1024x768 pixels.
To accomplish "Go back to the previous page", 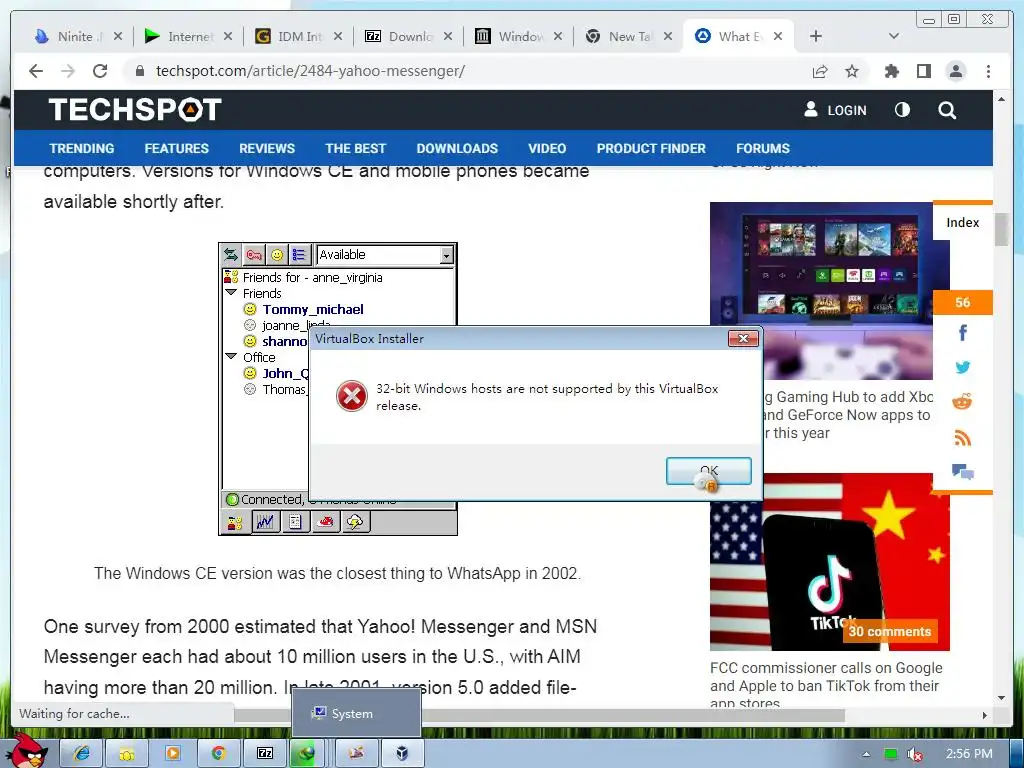I will click(36, 71).
